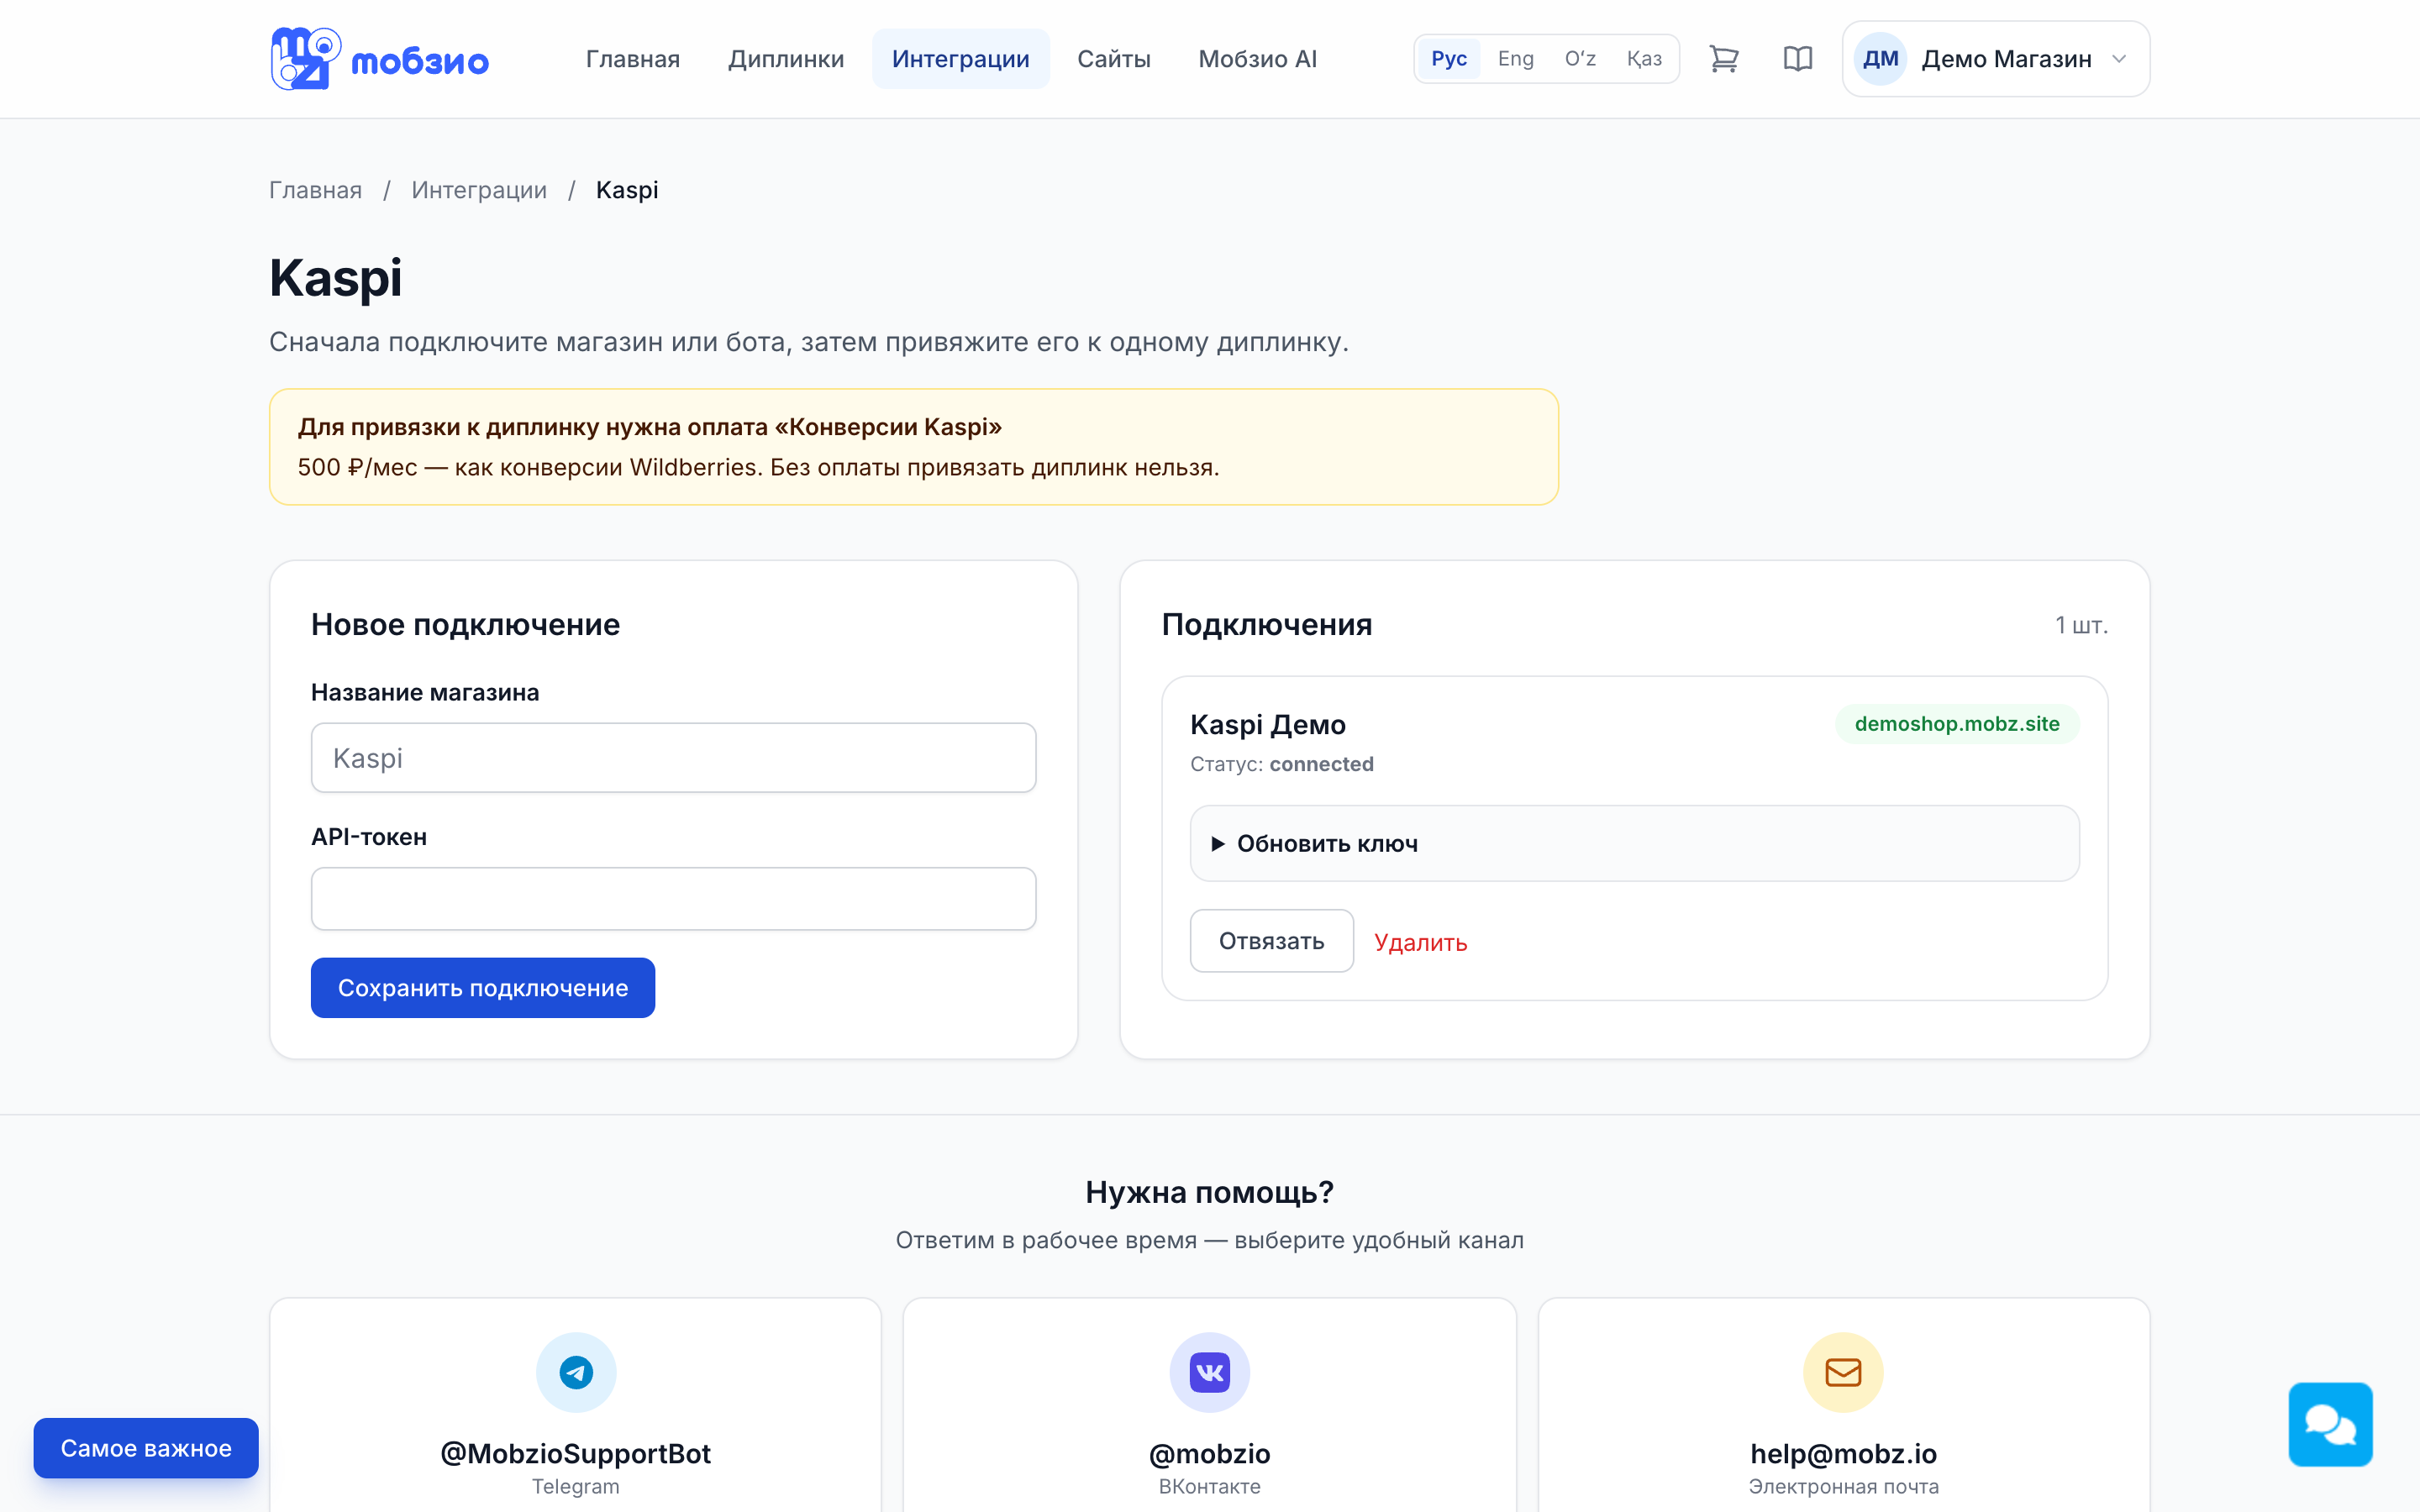Focus the API-токен input field
Screen dimensions: 2420x1512
click(673, 898)
